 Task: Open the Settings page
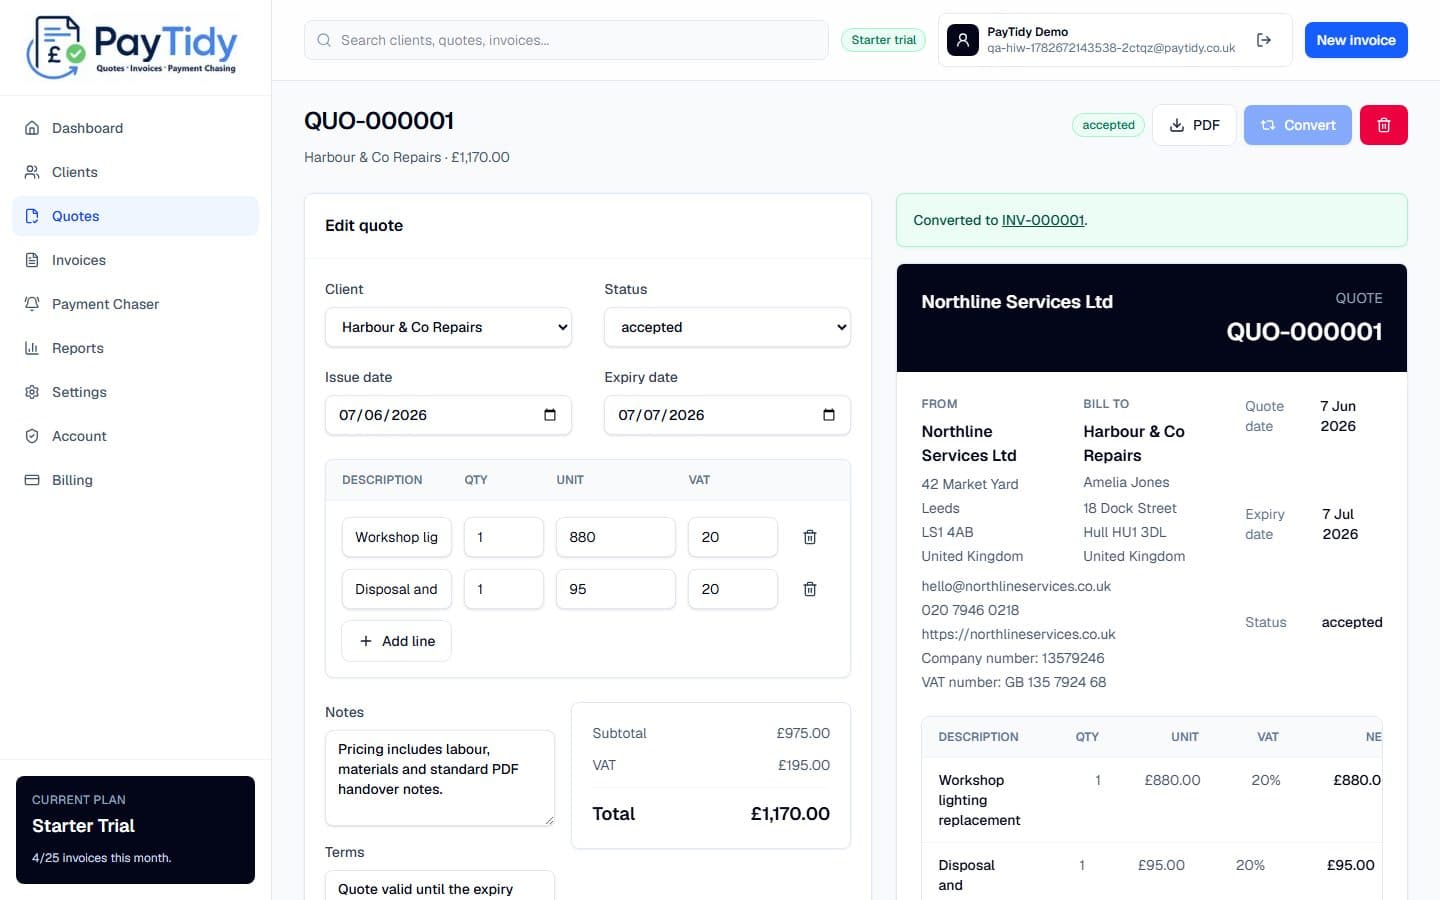(135, 392)
